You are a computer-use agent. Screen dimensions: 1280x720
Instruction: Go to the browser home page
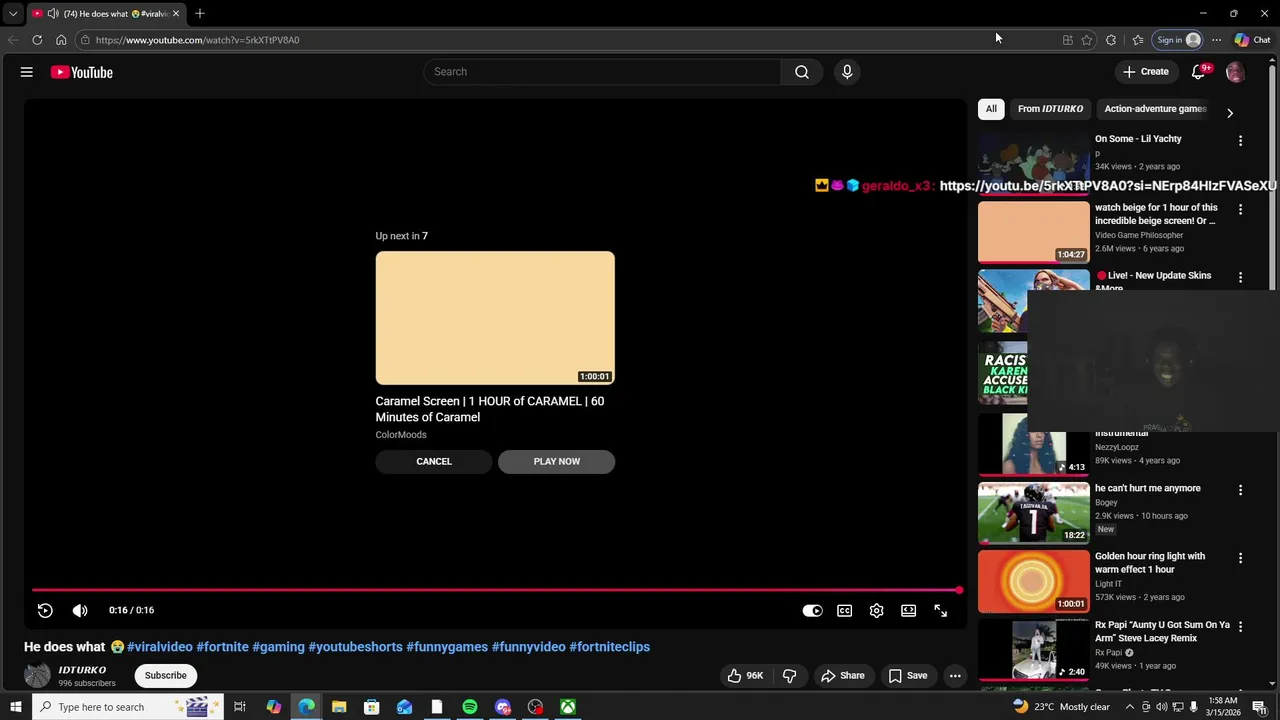[61, 40]
